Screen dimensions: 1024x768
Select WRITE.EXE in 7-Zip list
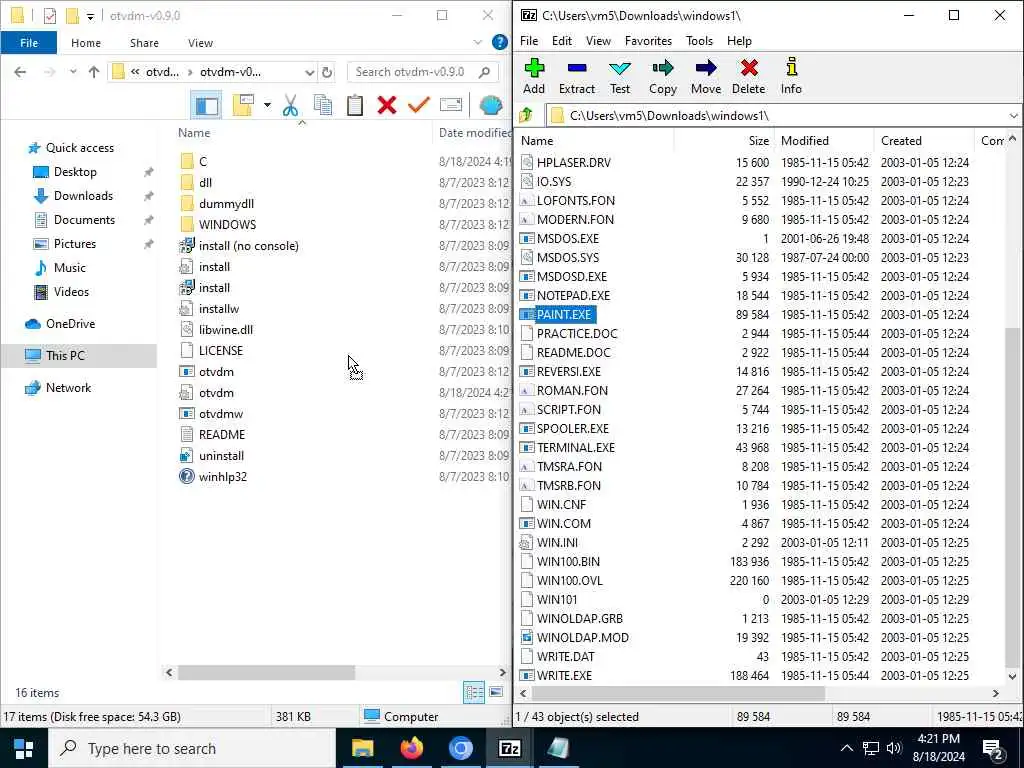564,675
